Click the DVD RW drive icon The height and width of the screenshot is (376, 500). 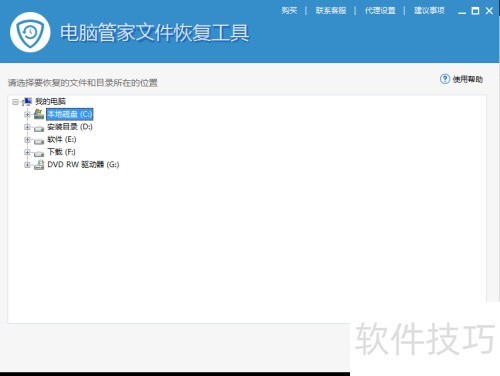tap(39, 165)
